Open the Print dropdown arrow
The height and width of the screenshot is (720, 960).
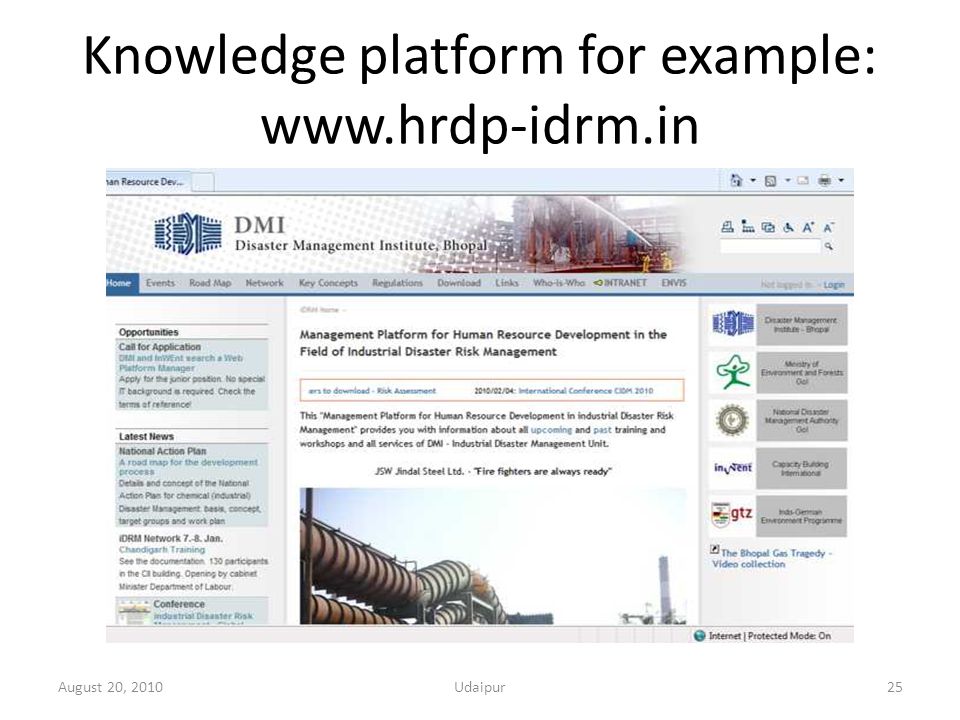(x=841, y=180)
